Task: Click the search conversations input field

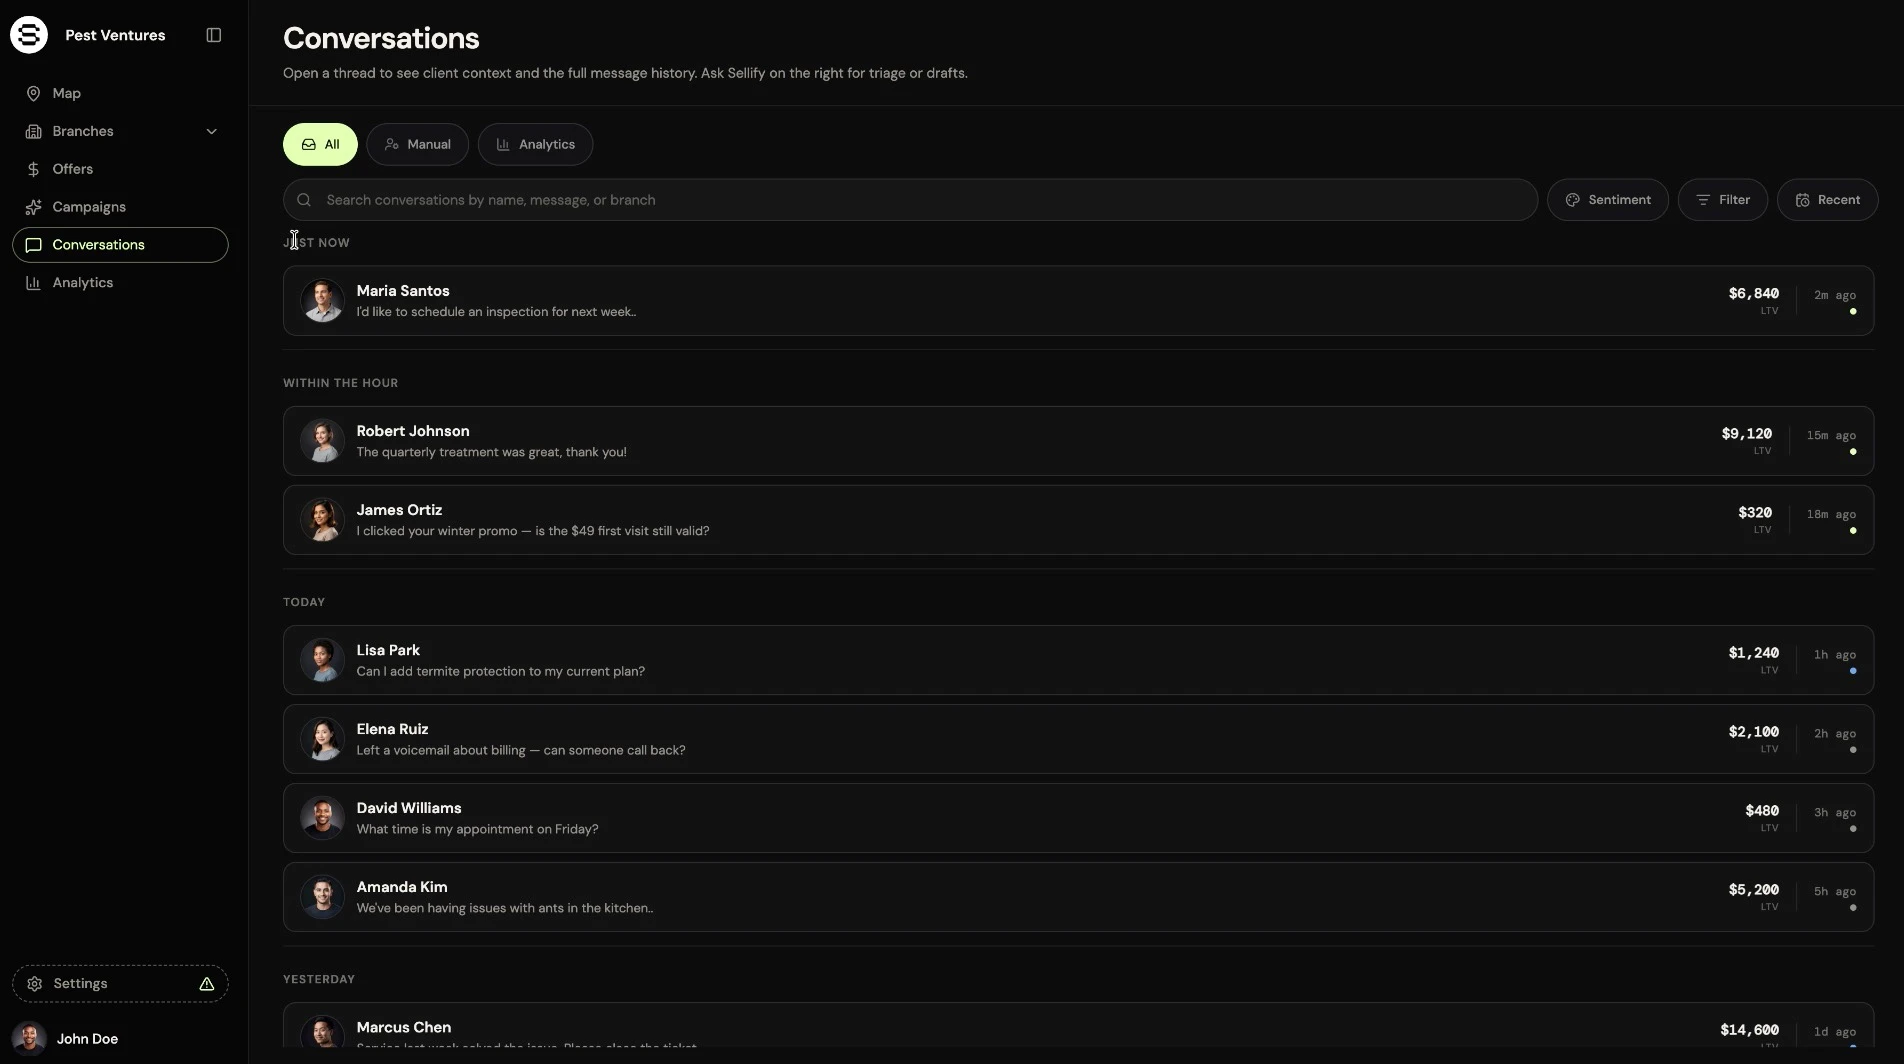Action: (910, 200)
